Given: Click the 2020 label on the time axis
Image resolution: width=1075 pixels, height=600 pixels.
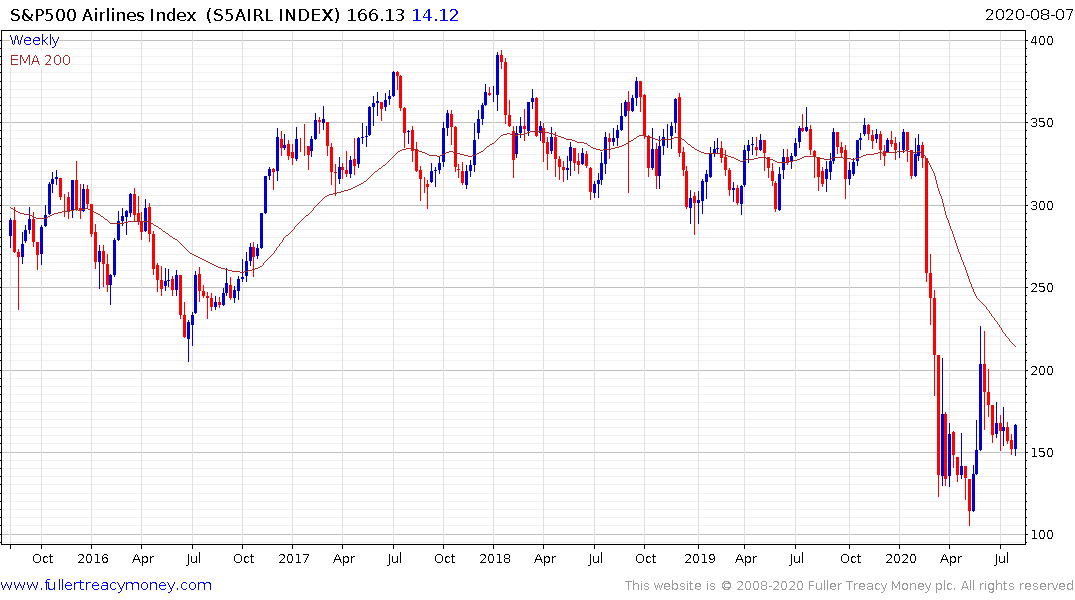Looking at the screenshot, I should click(x=901, y=558).
